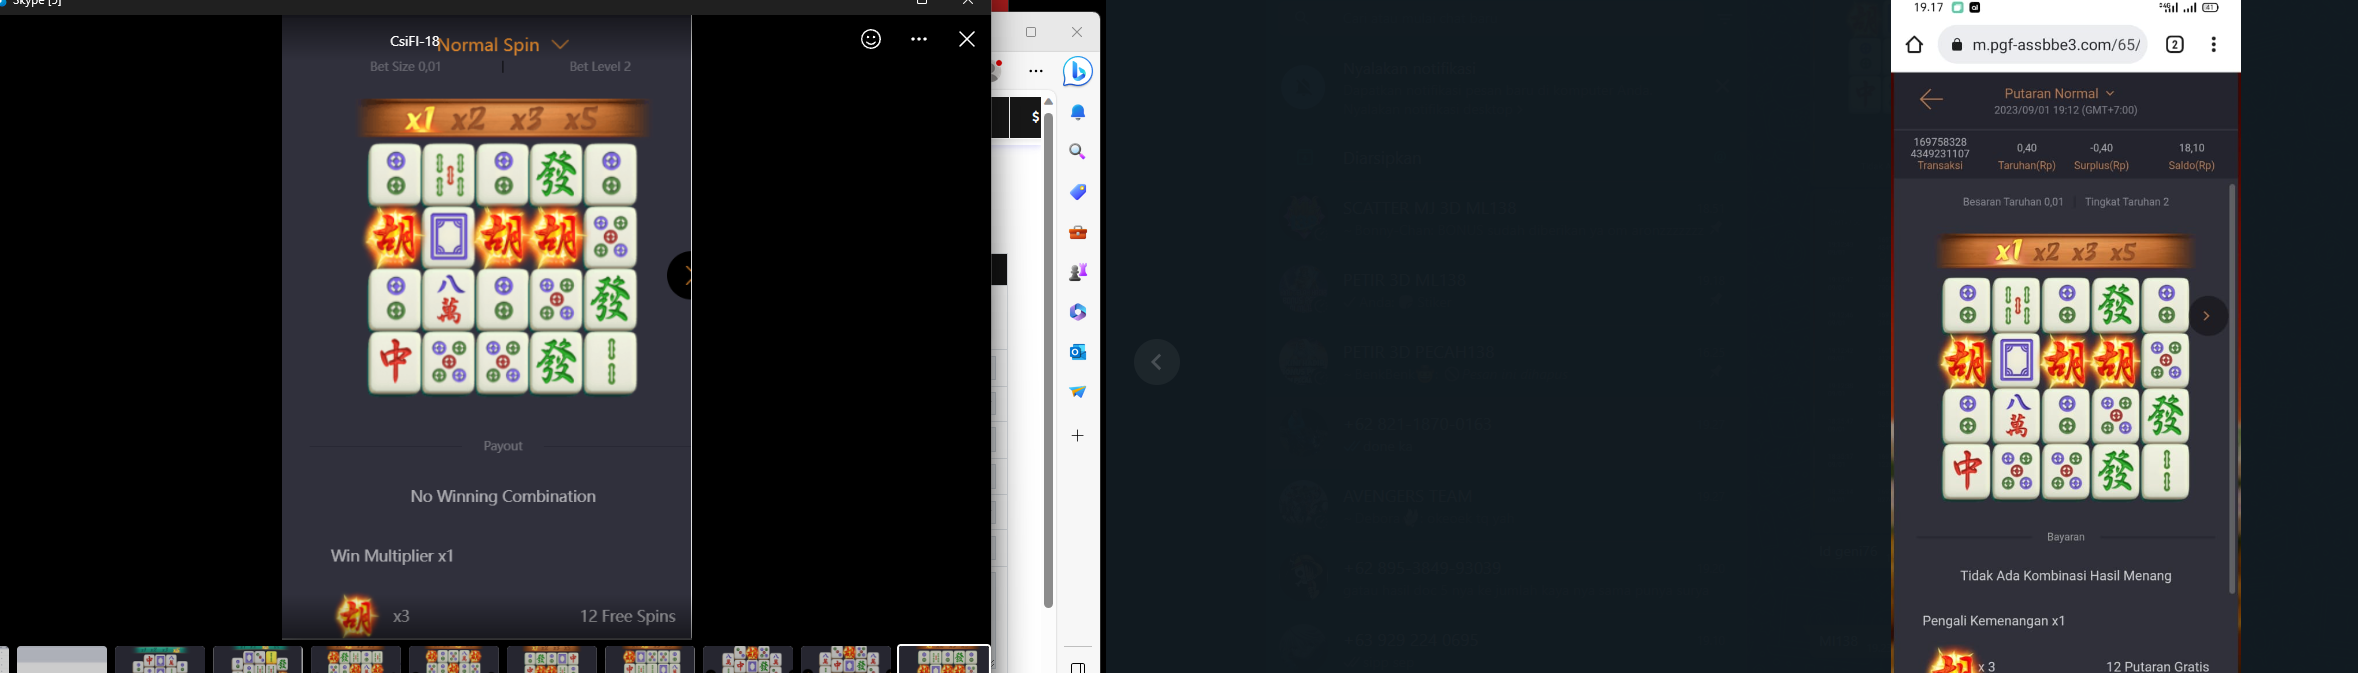This screenshot has width=2358, height=673.
Task: Open Microsoft 365 in Edge sidebar
Action: tap(1077, 312)
